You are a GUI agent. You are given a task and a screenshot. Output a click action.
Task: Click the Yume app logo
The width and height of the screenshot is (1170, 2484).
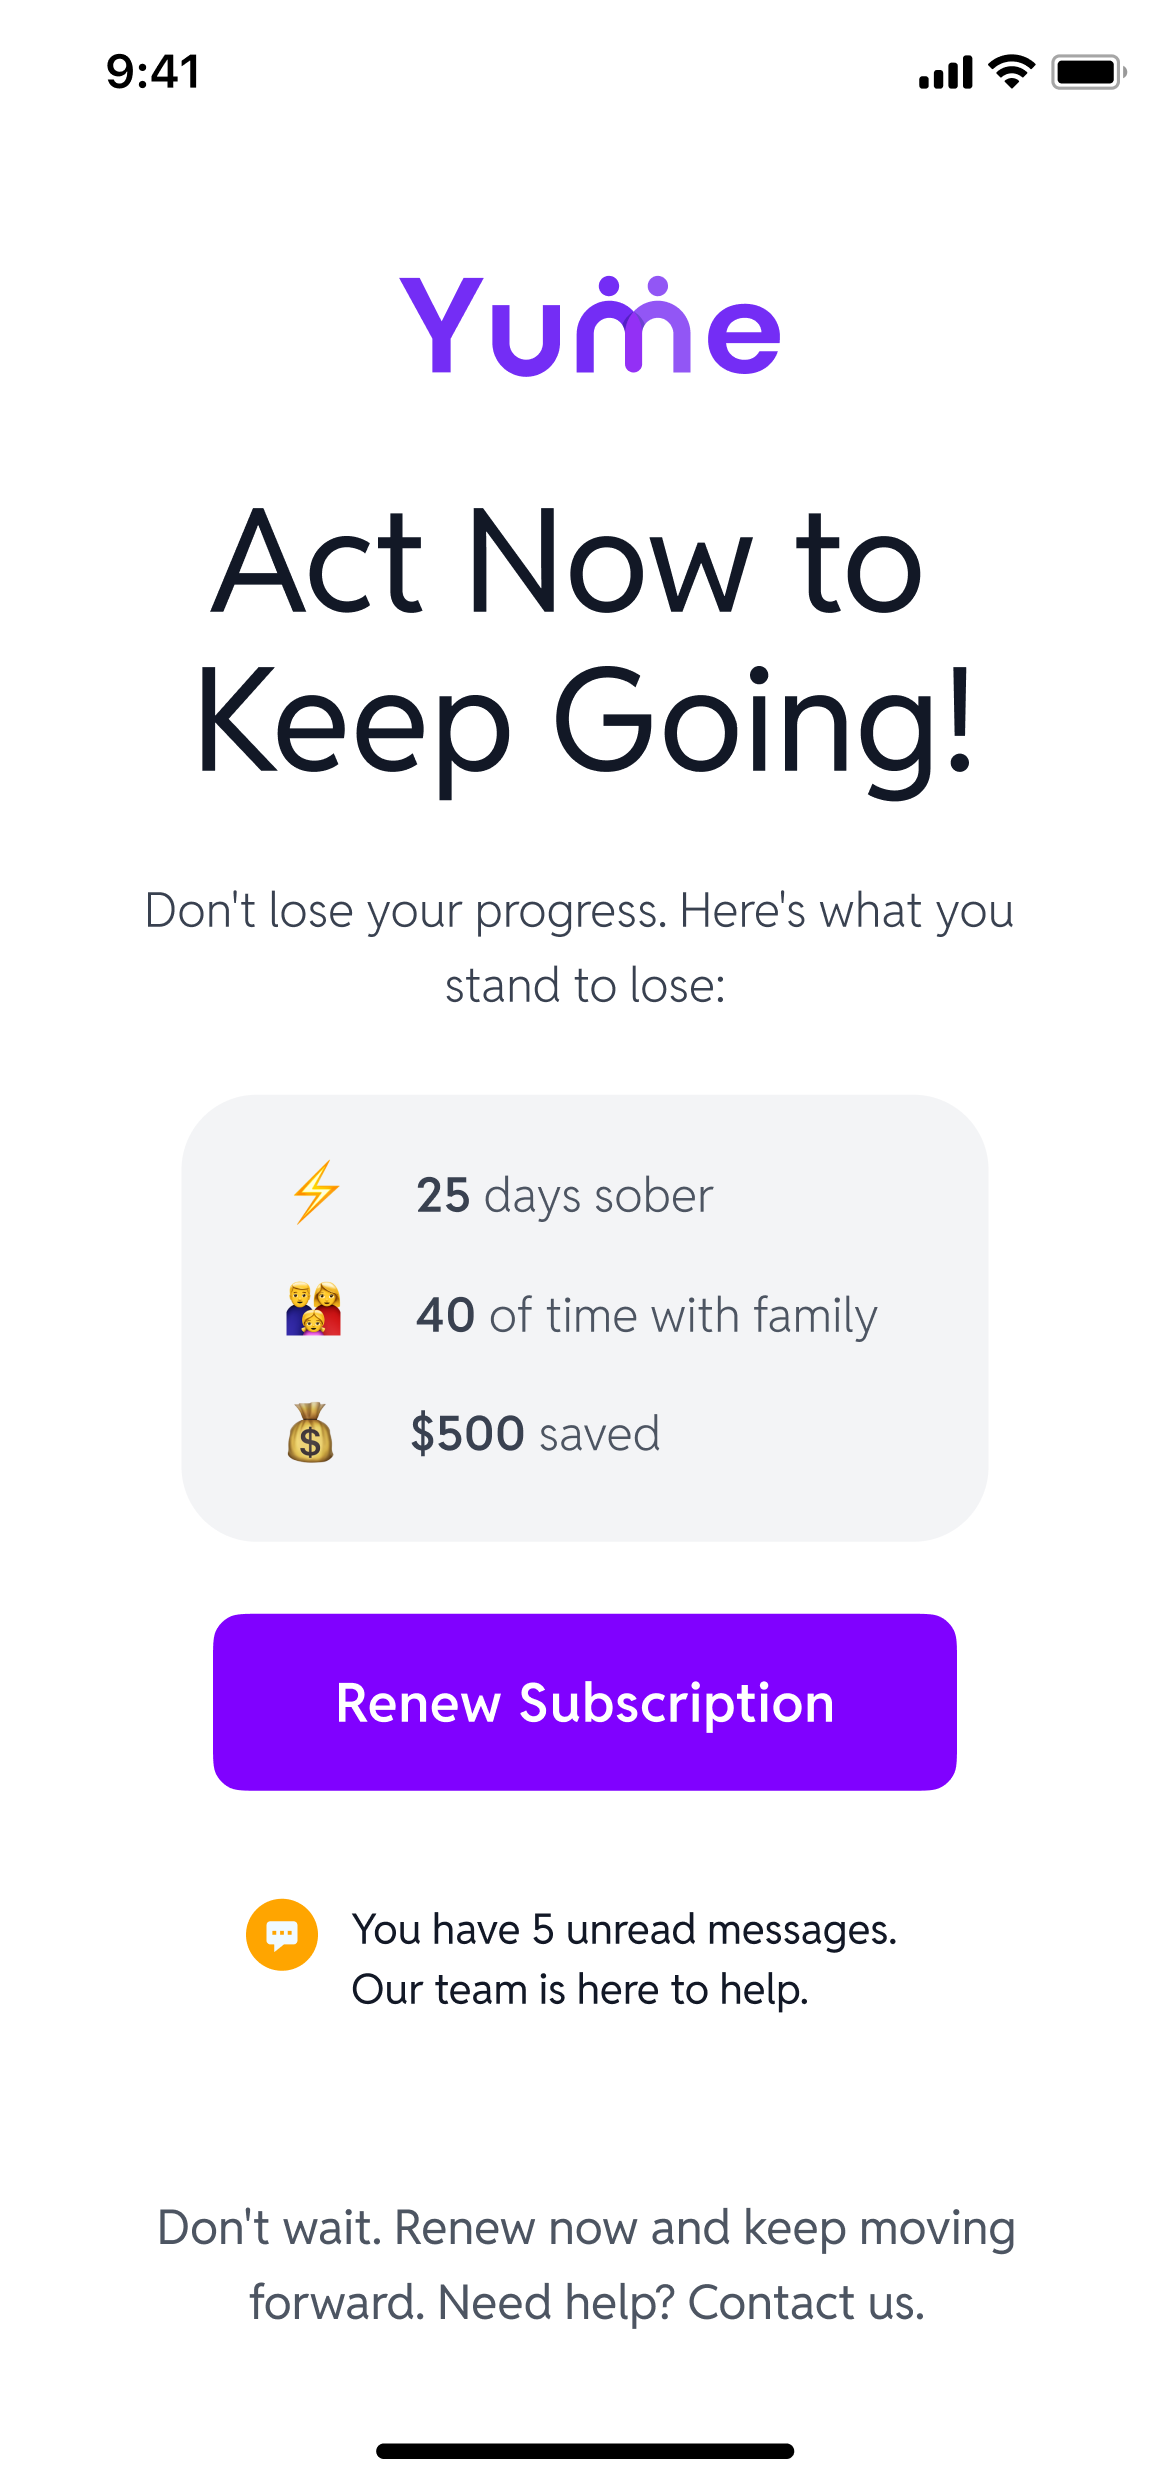point(589,327)
